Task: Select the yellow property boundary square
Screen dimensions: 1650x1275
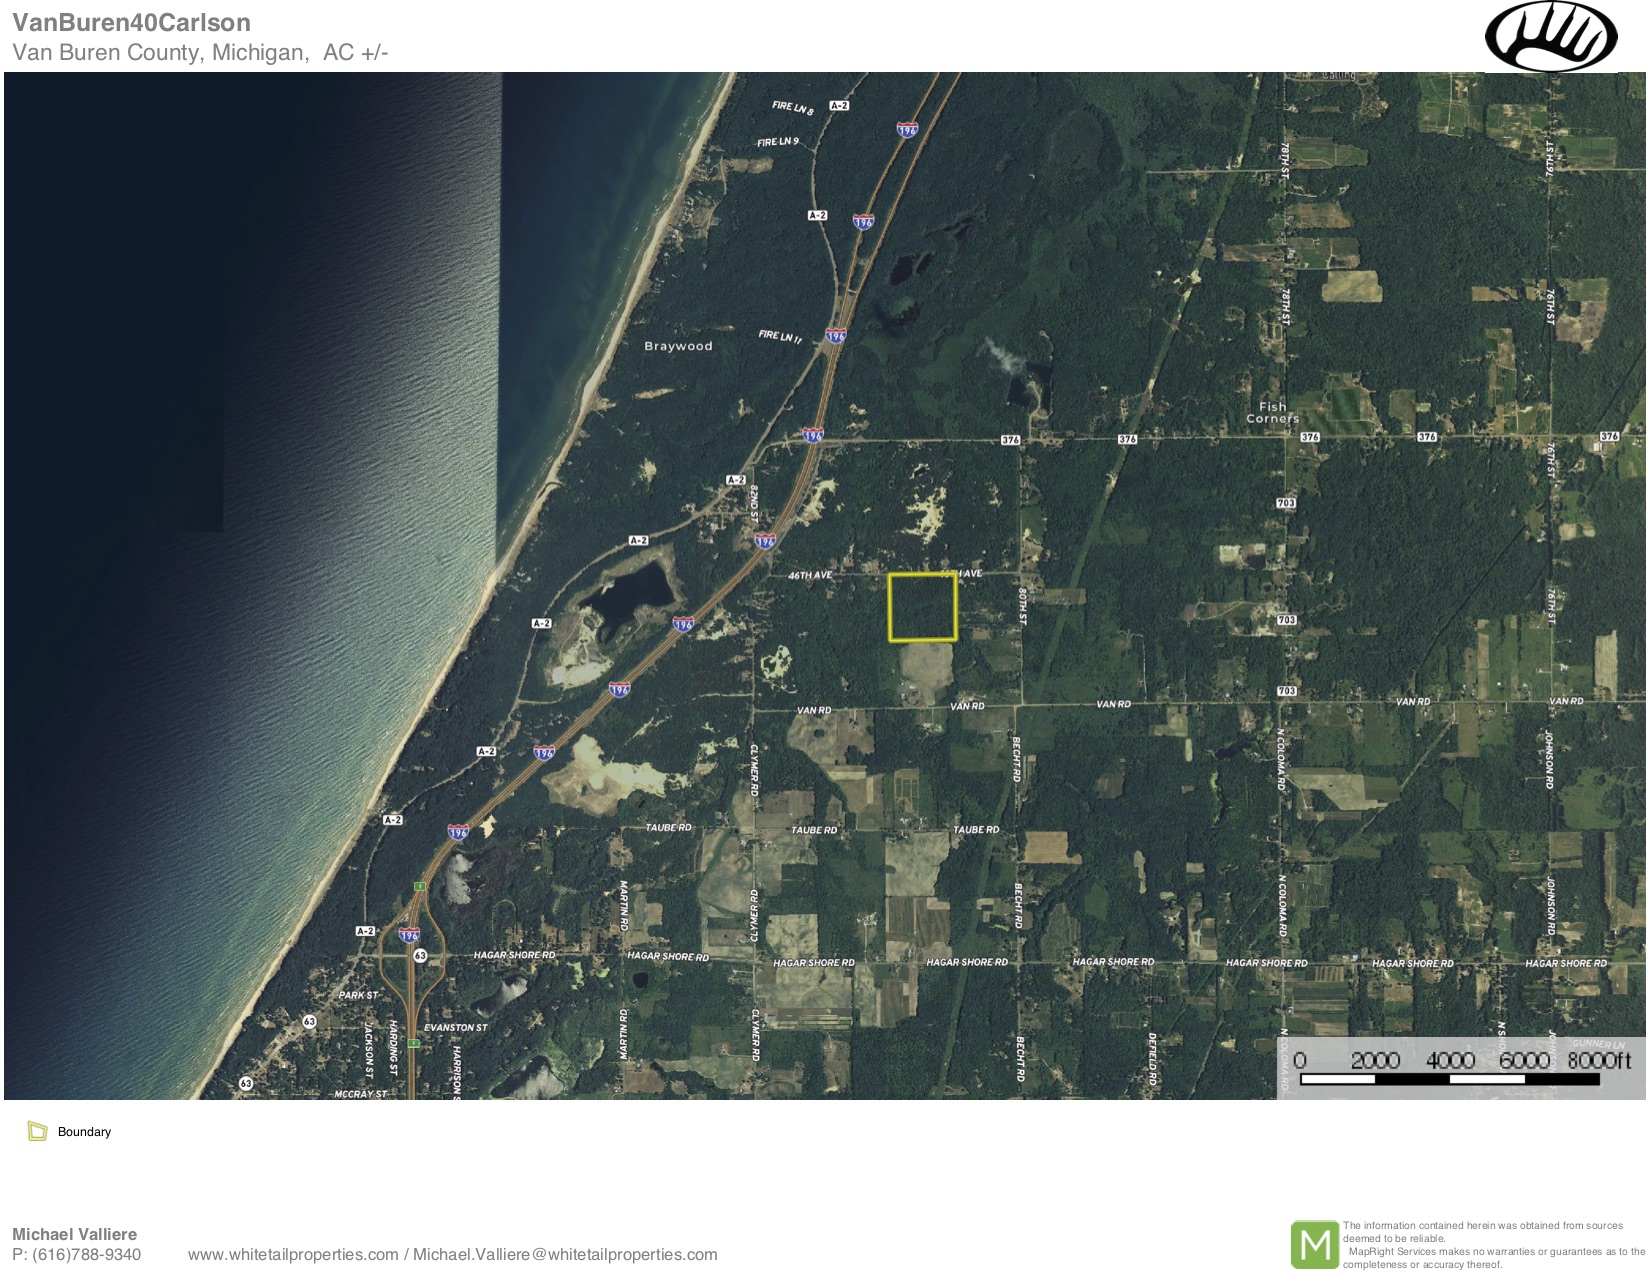Action: (922, 607)
